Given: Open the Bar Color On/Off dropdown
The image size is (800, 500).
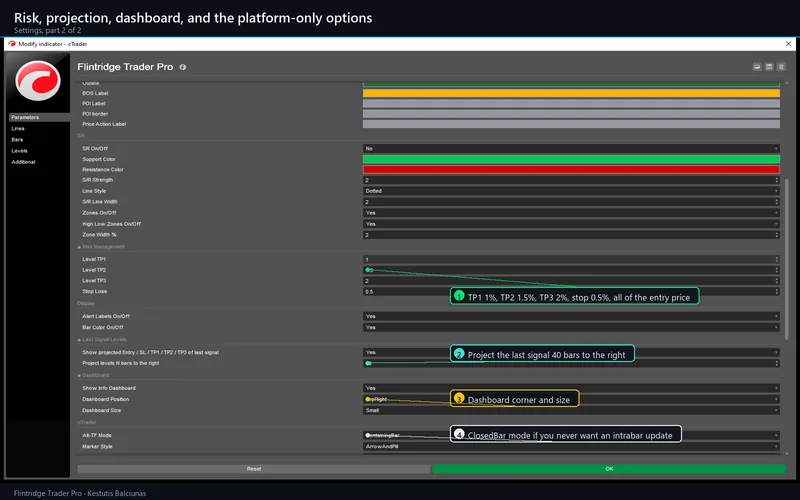Looking at the screenshot, I should (571, 328).
